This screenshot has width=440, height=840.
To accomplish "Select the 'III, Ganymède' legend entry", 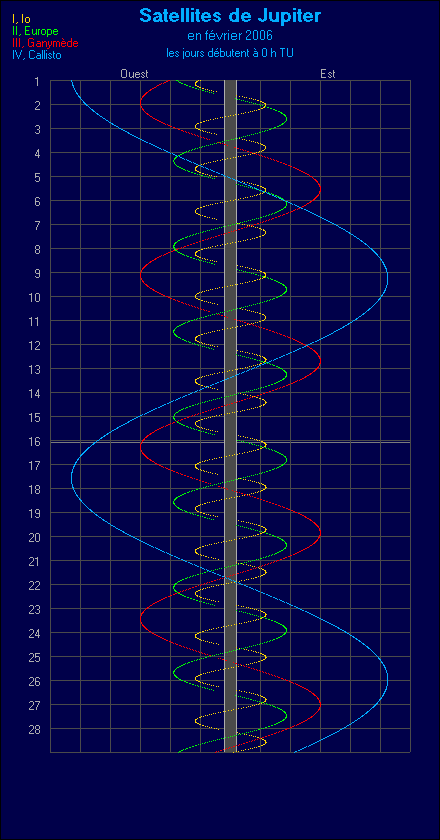I will coord(45,42).
